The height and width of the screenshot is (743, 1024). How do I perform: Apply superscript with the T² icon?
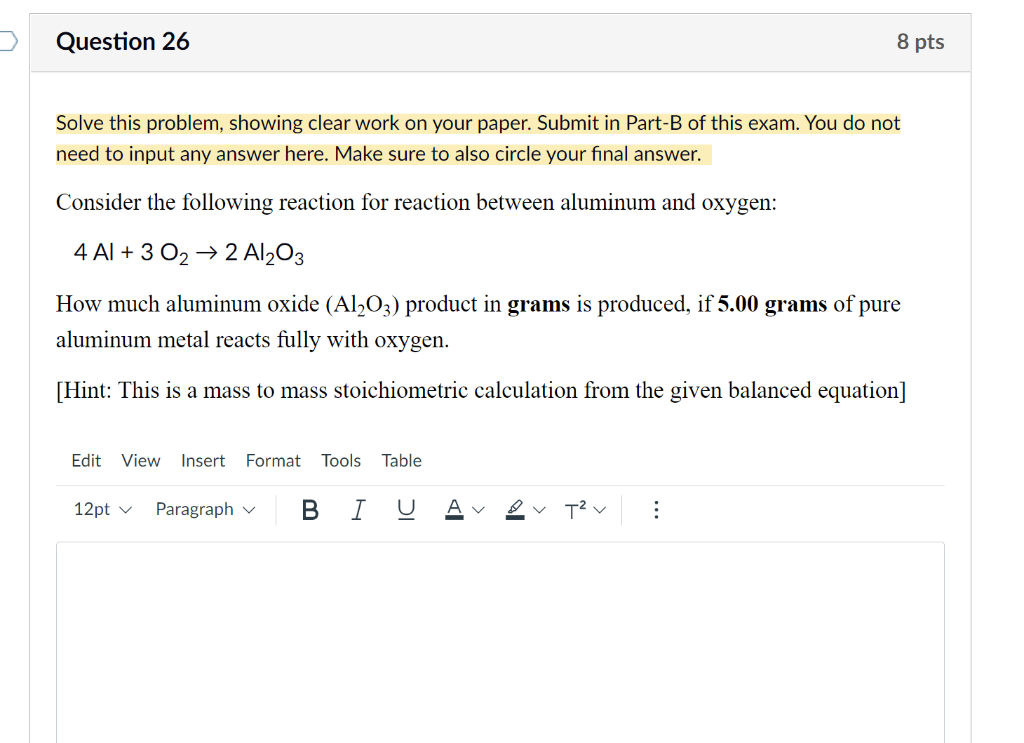coord(574,510)
